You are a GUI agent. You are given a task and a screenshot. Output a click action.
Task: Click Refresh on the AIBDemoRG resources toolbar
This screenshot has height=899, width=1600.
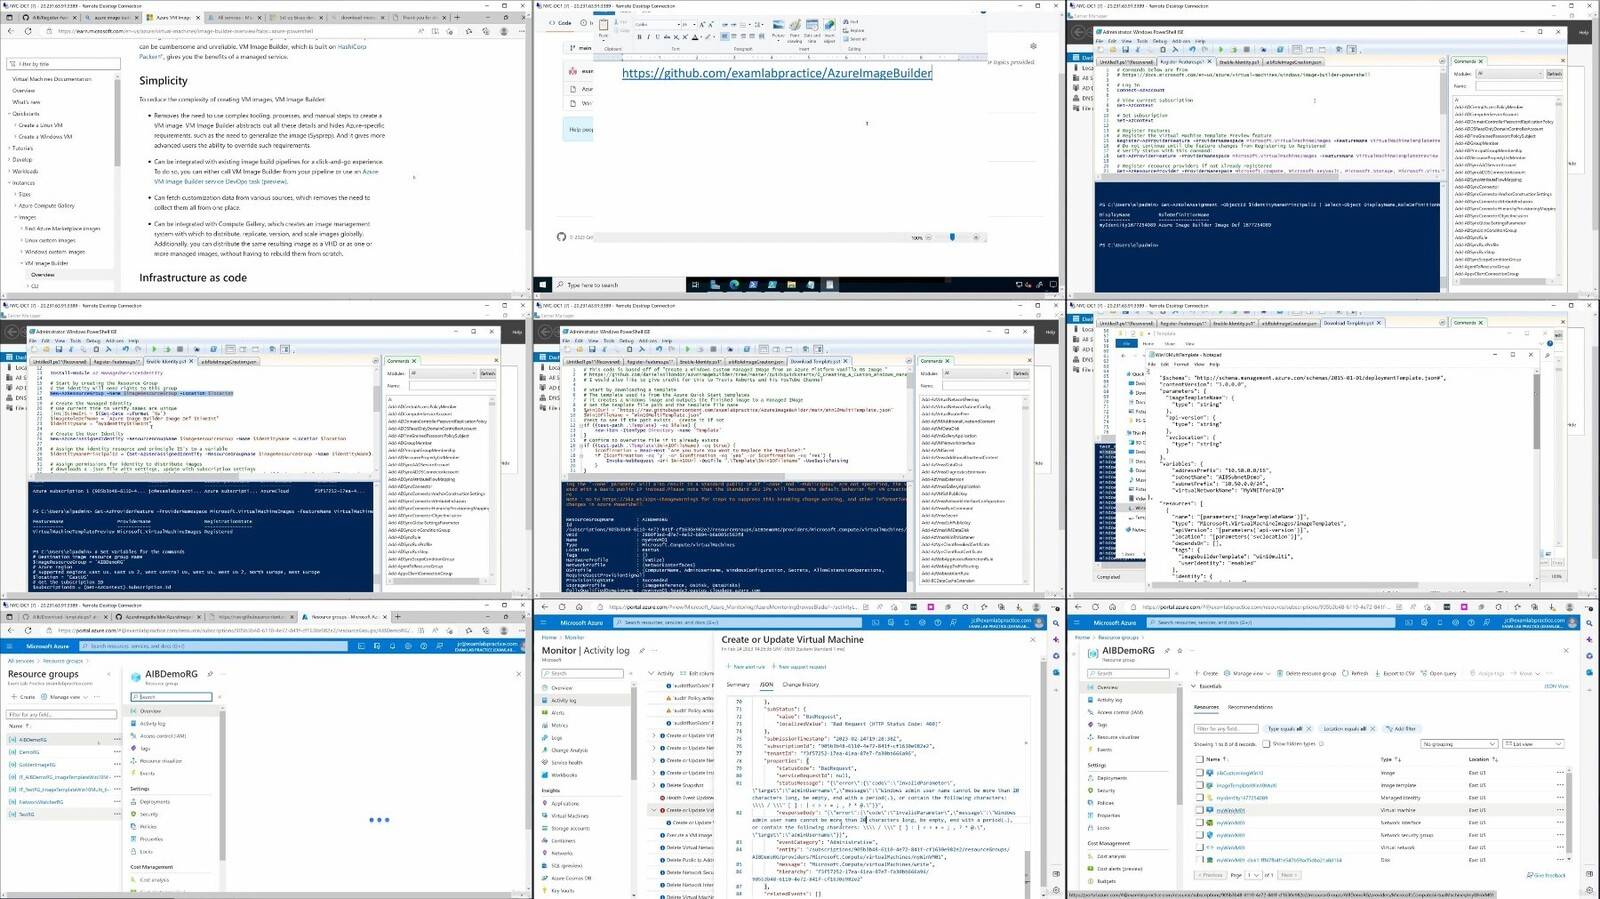1356,673
